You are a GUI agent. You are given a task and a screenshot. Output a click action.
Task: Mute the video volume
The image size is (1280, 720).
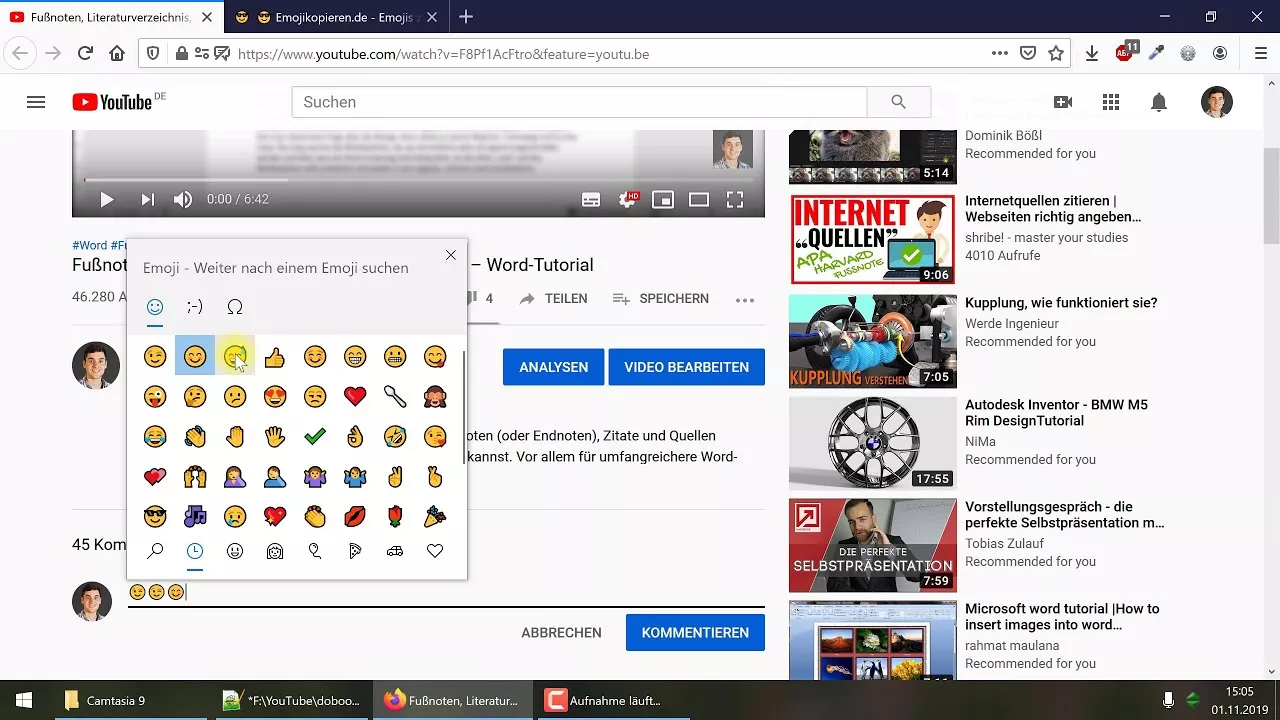[x=183, y=199]
